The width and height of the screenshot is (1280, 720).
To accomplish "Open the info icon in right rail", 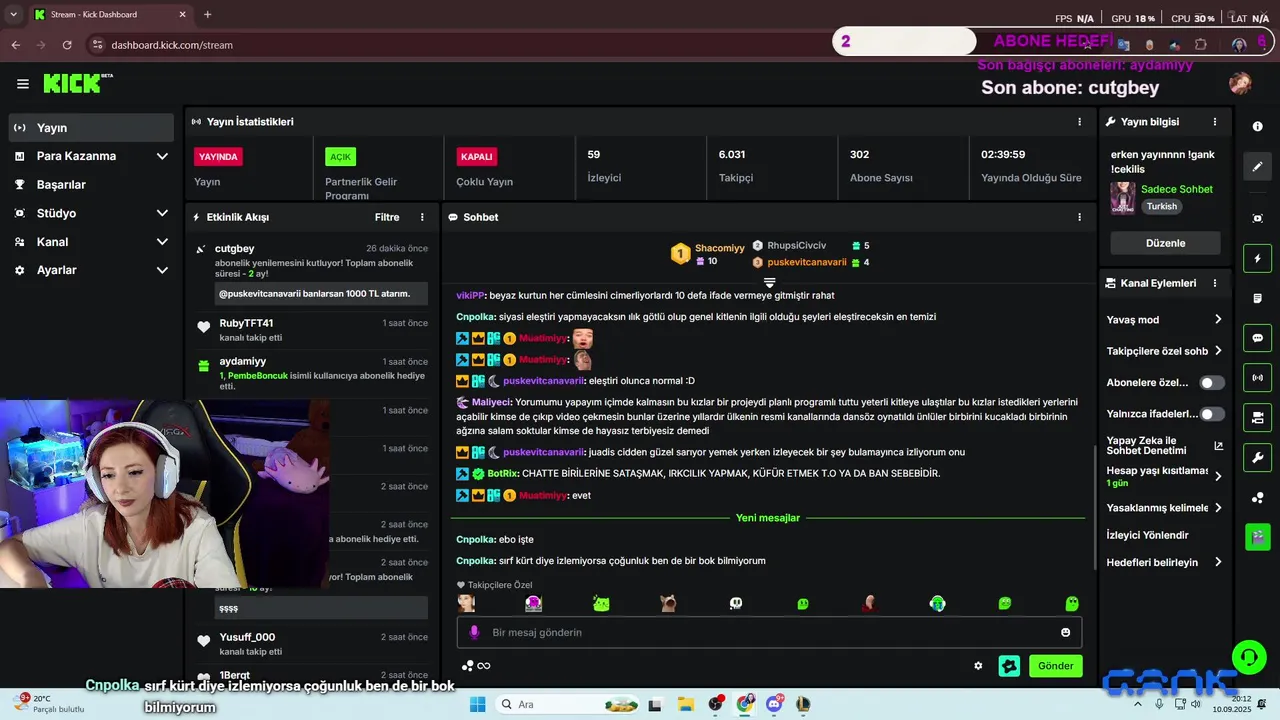I will pyautogui.click(x=1257, y=126).
